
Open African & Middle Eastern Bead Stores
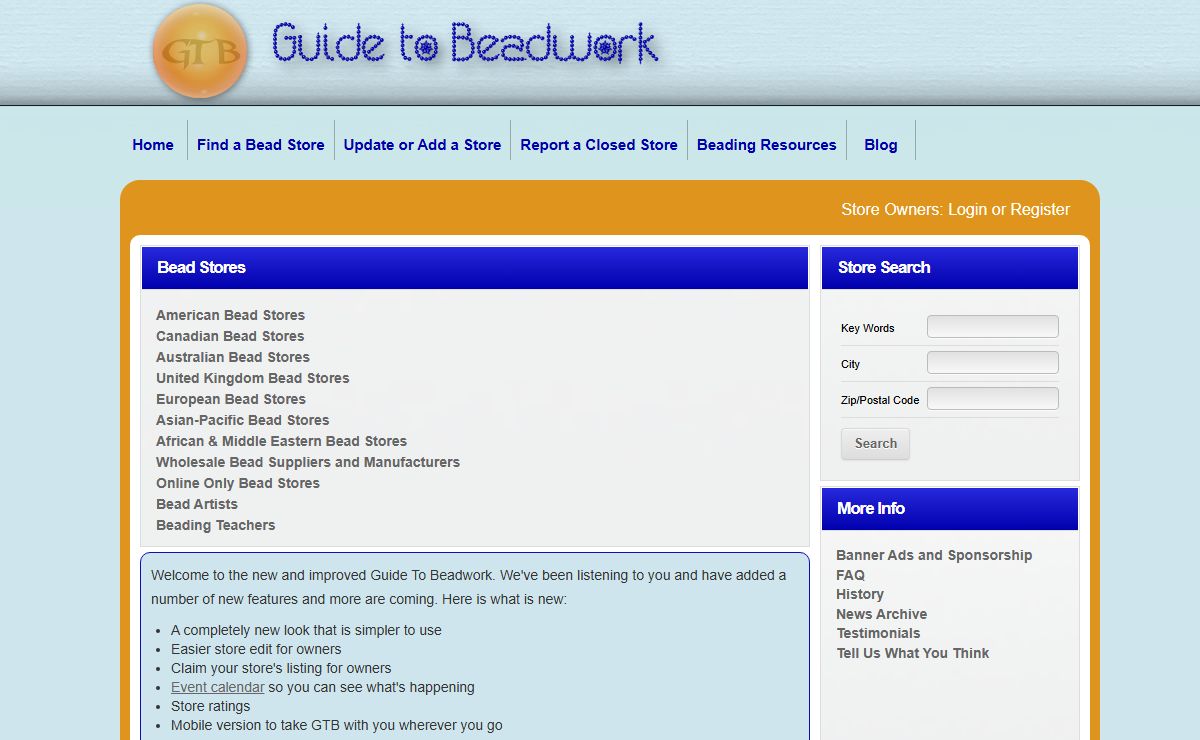281,441
